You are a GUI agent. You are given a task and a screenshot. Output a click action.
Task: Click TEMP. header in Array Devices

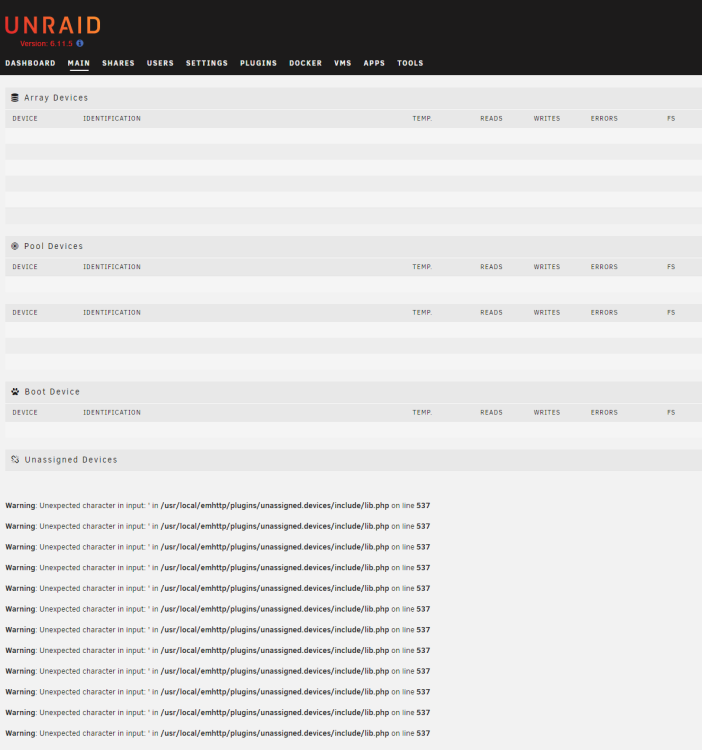(x=422, y=119)
